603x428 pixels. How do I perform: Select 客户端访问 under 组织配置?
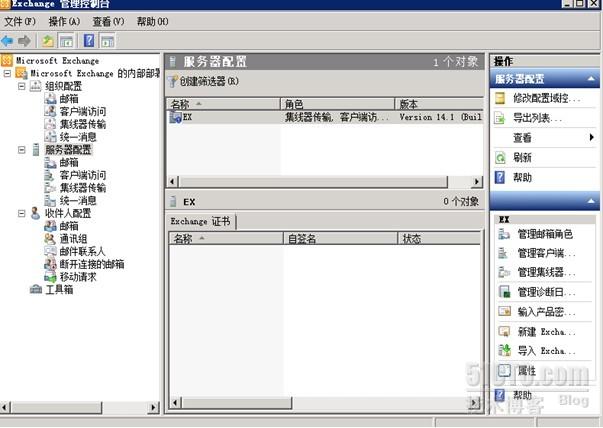click(83, 112)
